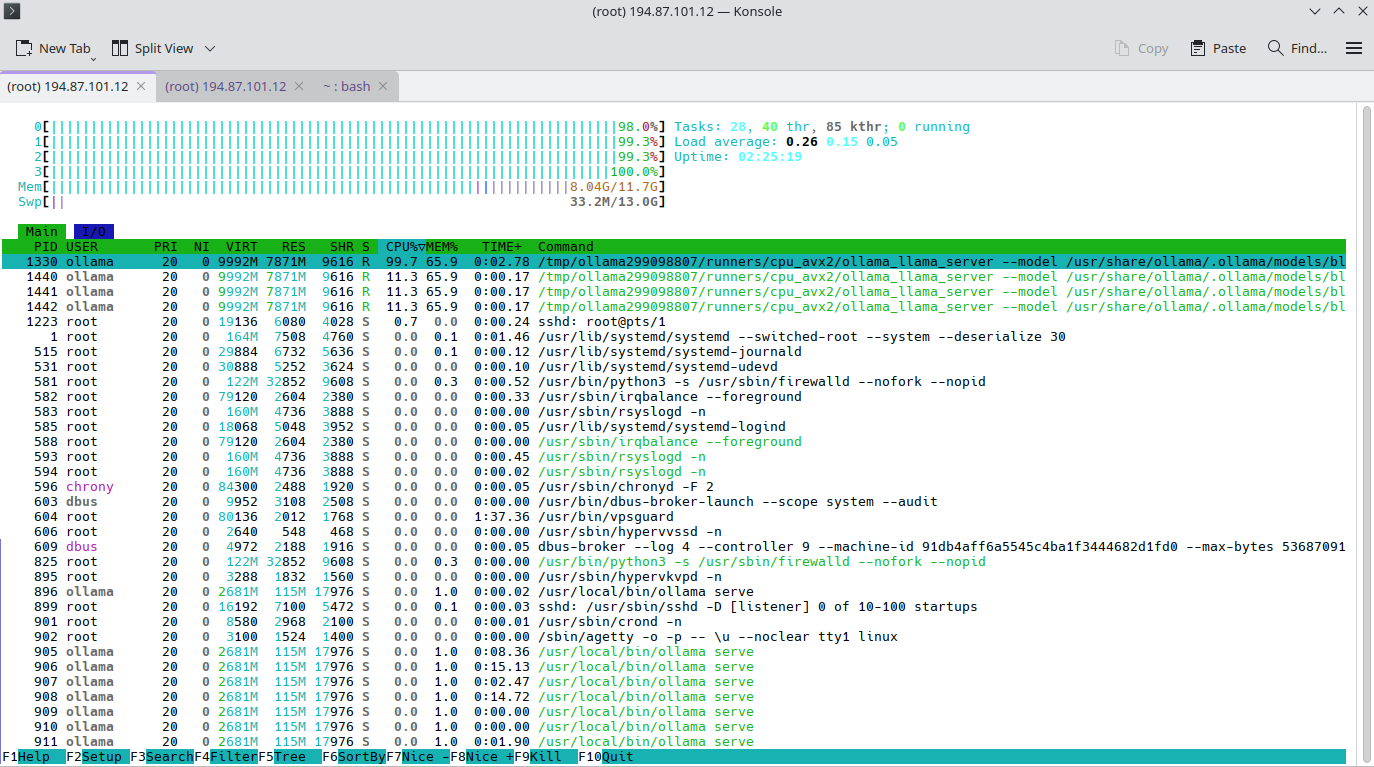Close the bash tab
This screenshot has width=1374, height=767.
pyautogui.click(x=383, y=87)
